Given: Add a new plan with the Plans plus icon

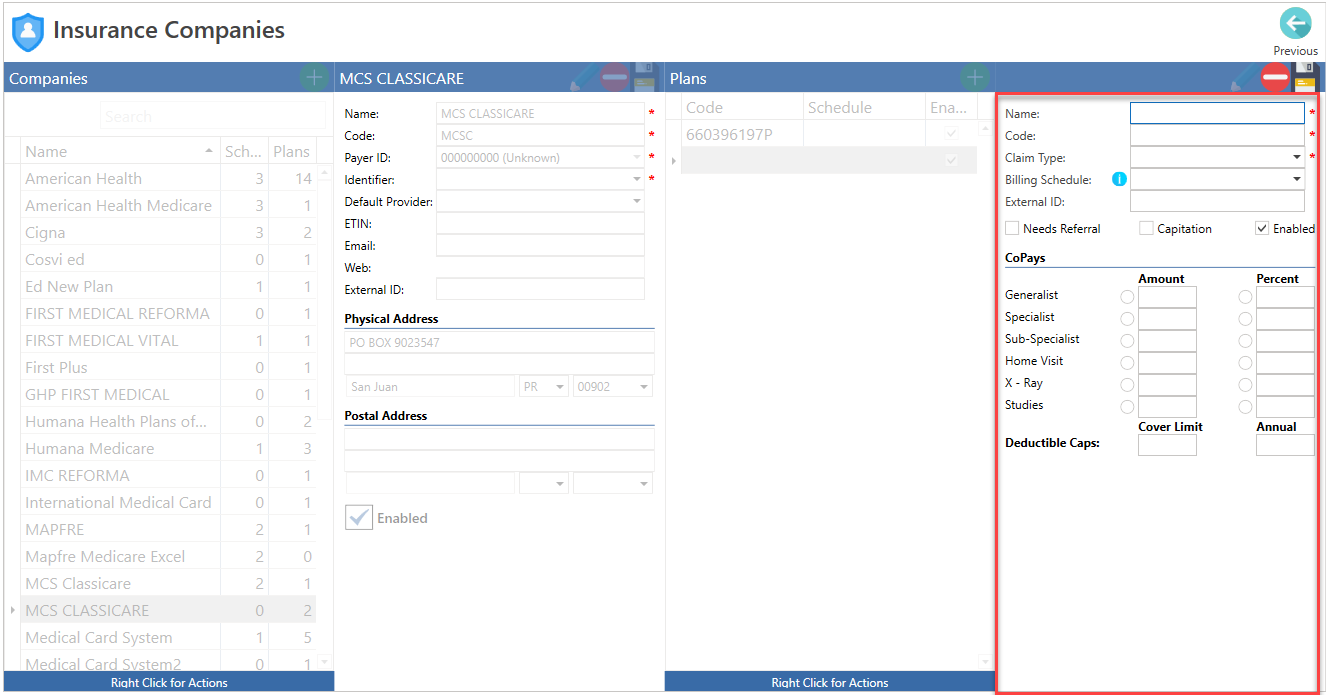Looking at the screenshot, I should 973,78.
